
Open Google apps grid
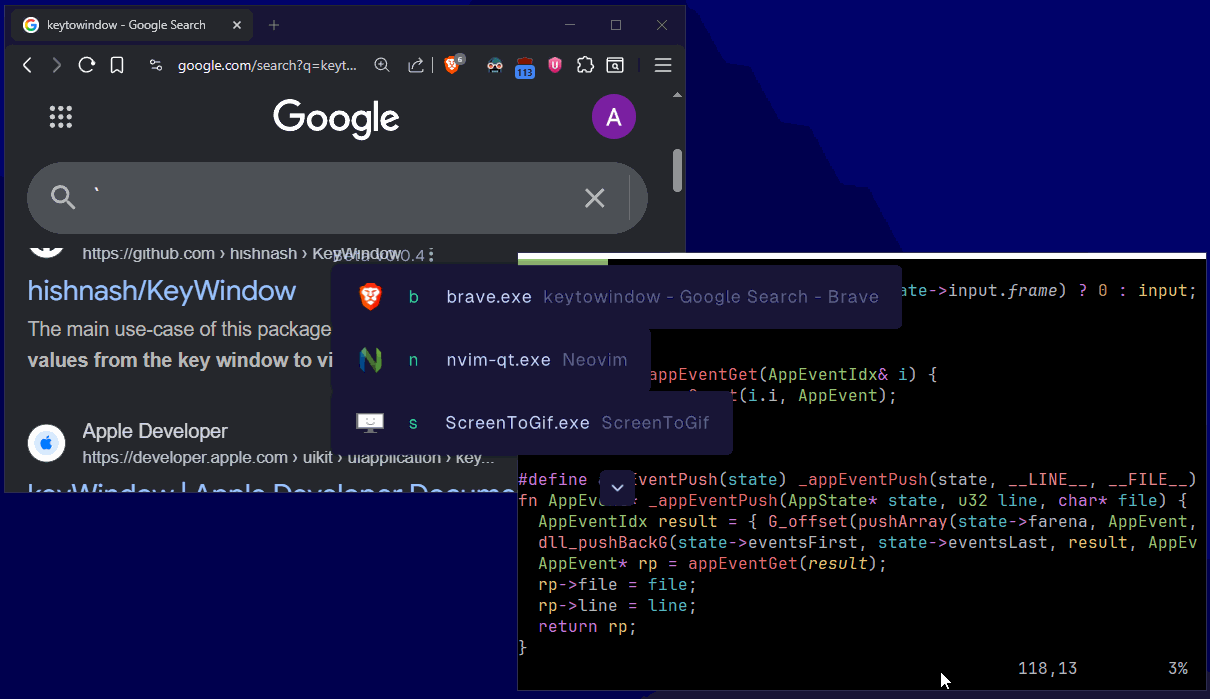pos(61,117)
